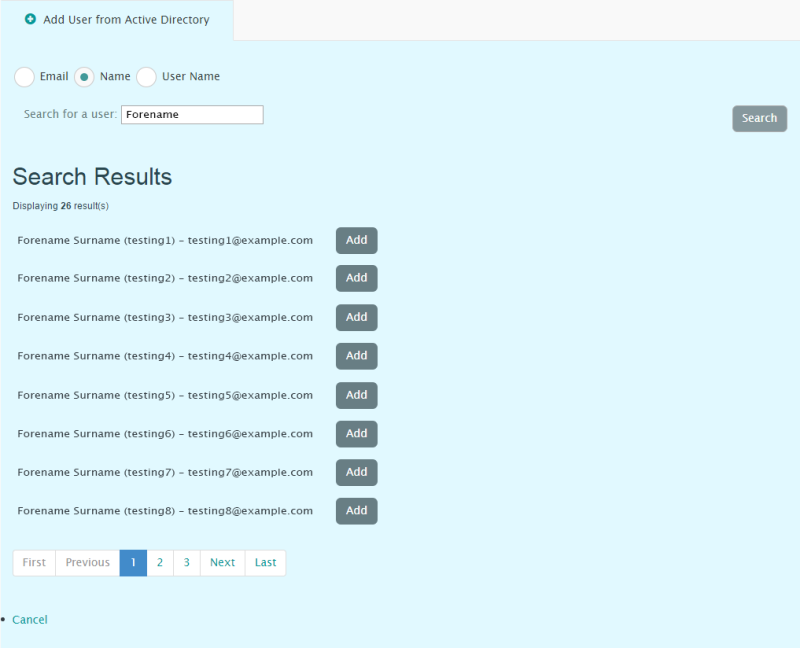Screen dimensions: 800x648
Task: Click the plus icon on the Active Directory tab
Action: point(32,18)
